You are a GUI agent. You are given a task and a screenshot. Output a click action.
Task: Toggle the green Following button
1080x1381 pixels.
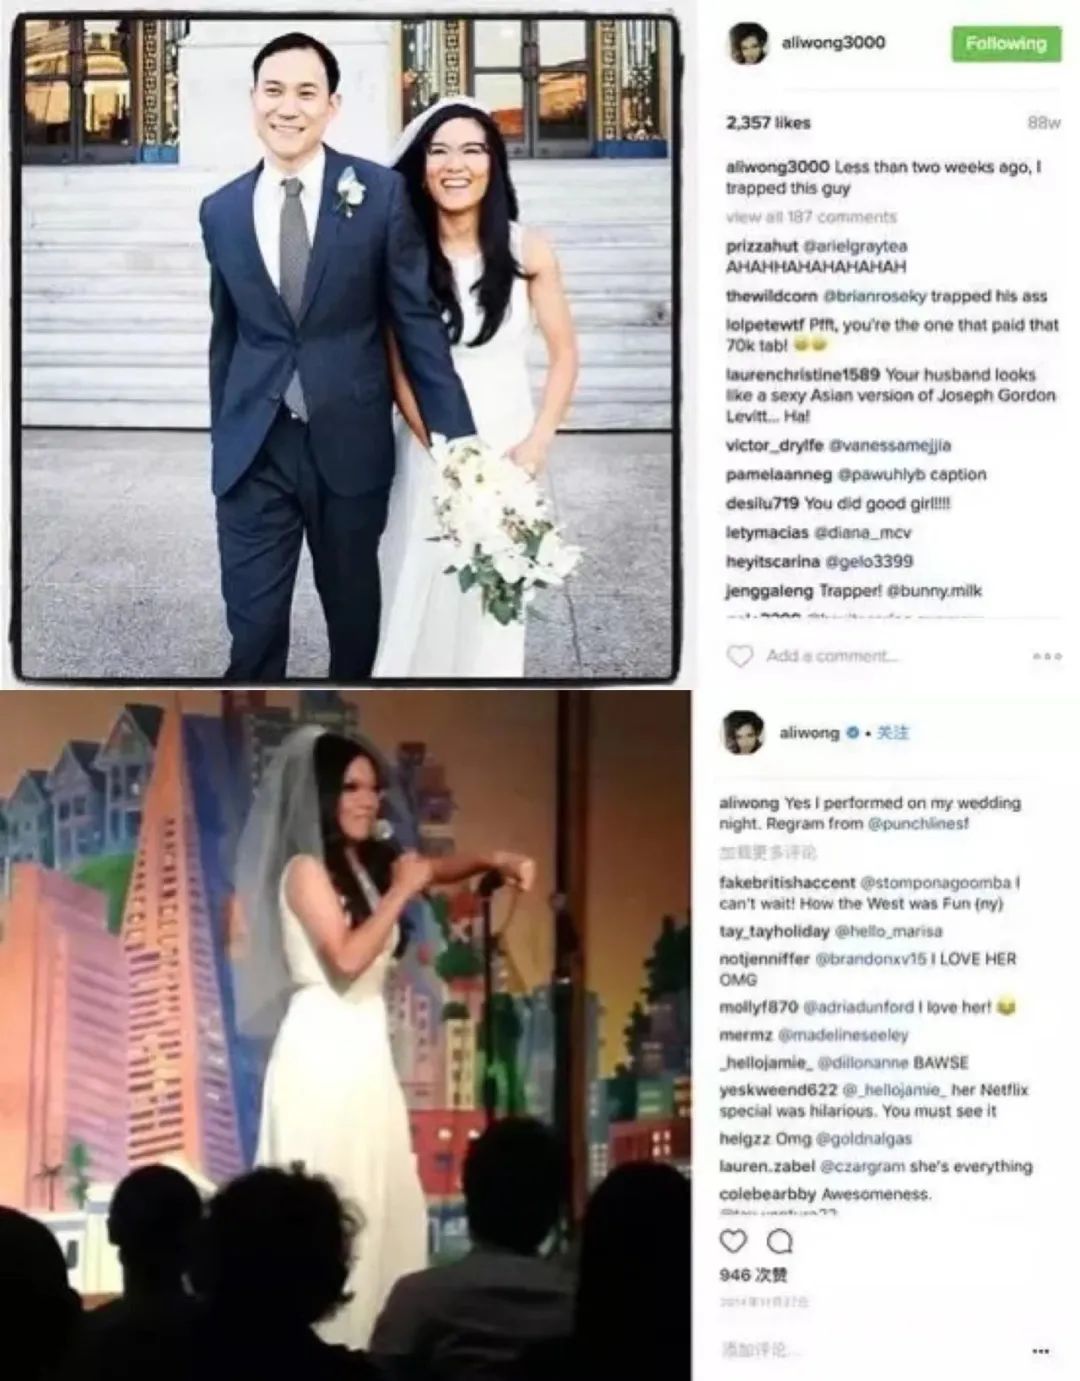1005,43
